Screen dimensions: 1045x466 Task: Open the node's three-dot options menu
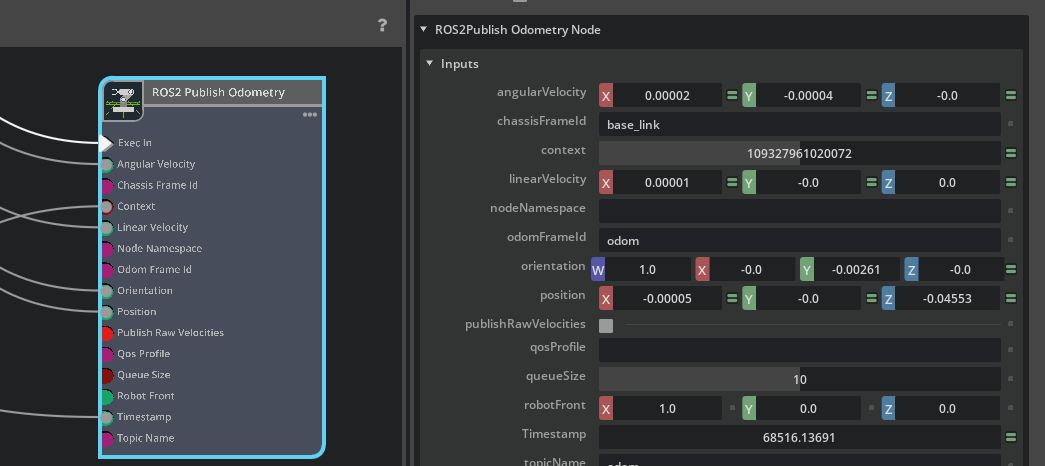point(310,115)
